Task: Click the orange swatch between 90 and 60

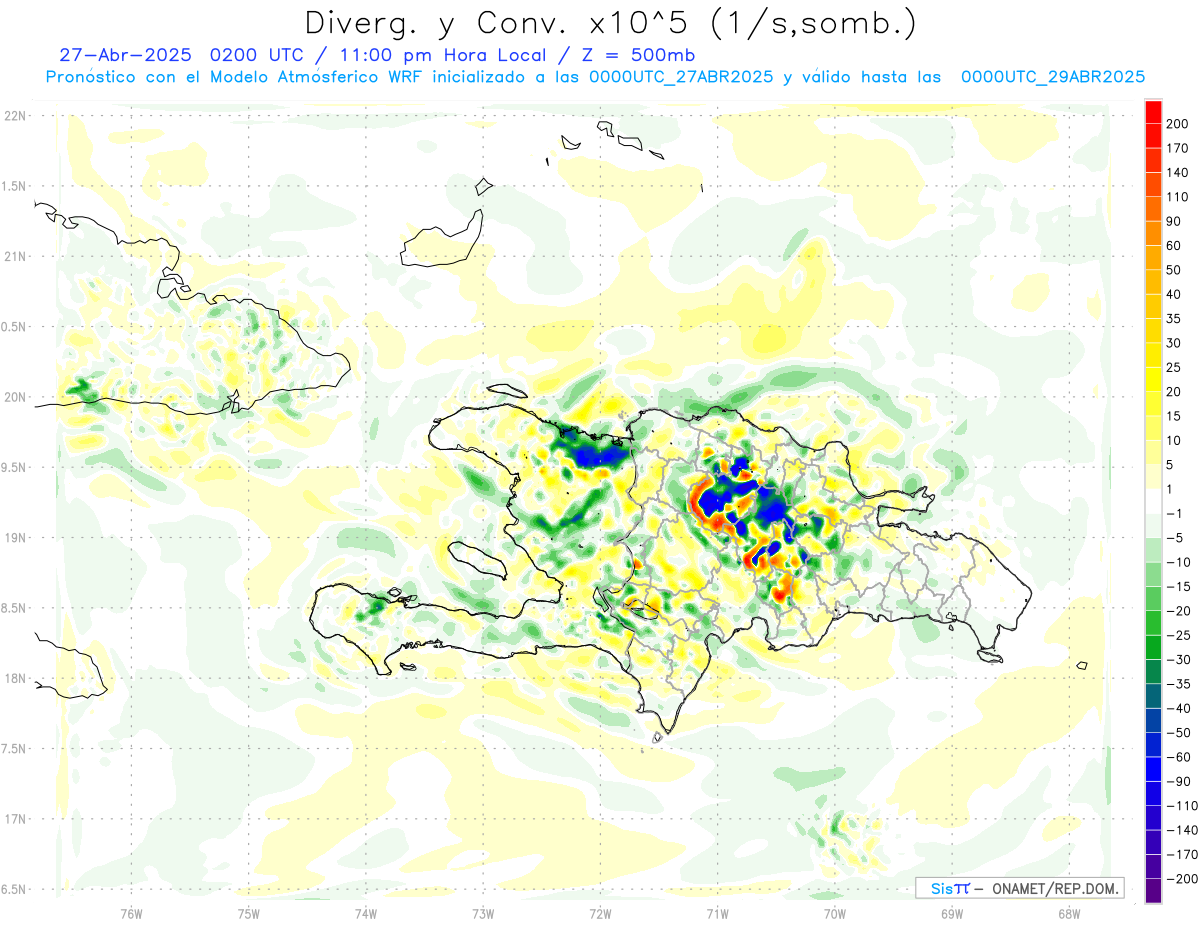Action: [1153, 233]
